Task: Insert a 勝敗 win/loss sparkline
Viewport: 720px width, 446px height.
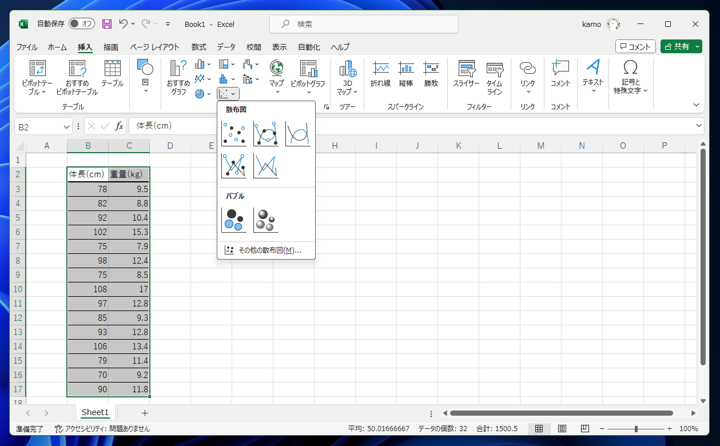Action: click(431, 73)
